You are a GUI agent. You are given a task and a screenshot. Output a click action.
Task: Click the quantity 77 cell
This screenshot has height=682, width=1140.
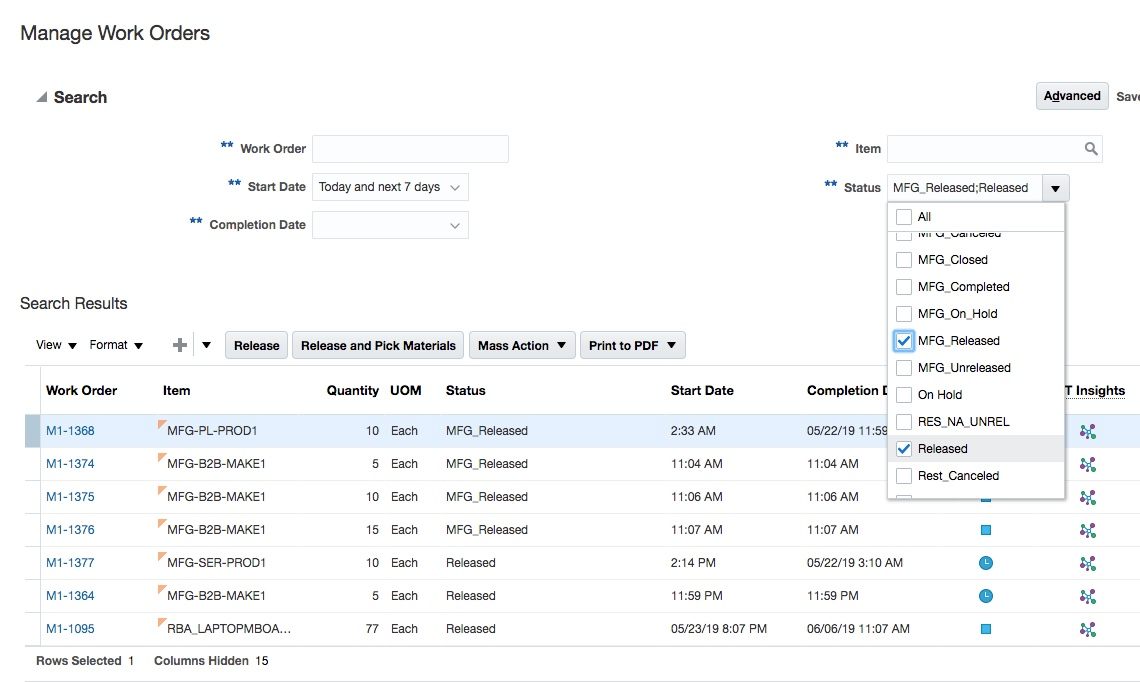[x=372, y=629]
